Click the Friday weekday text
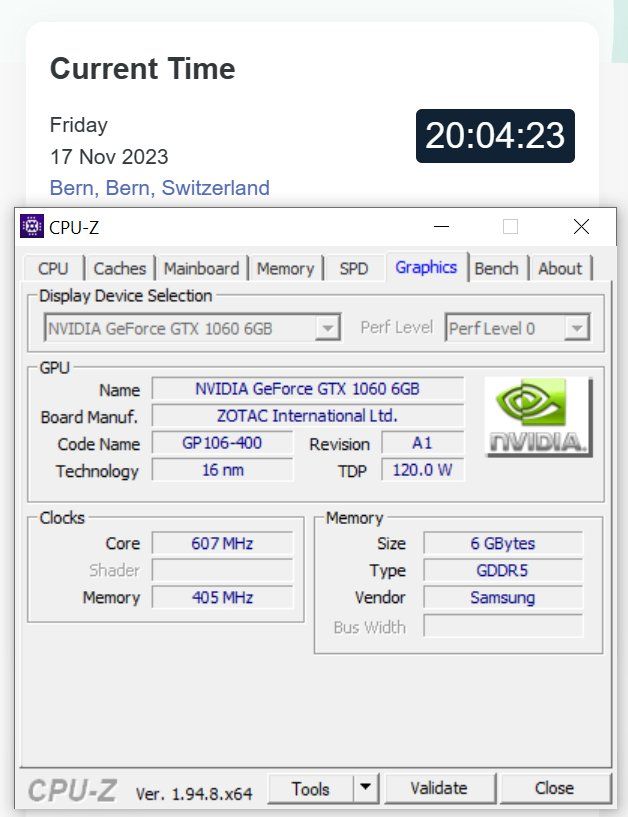The image size is (628, 817). 79,125
